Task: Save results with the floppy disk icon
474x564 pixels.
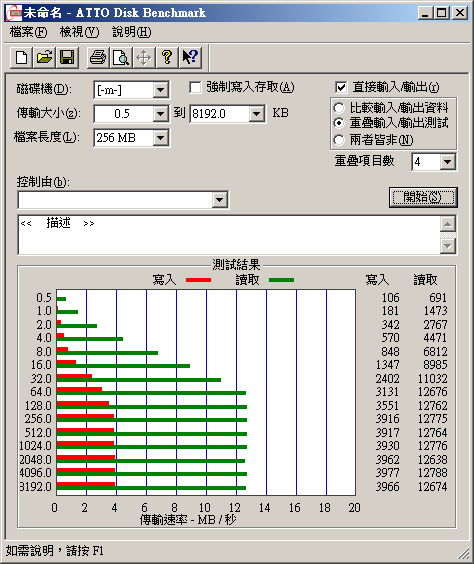Action: (x=67, y=57)
